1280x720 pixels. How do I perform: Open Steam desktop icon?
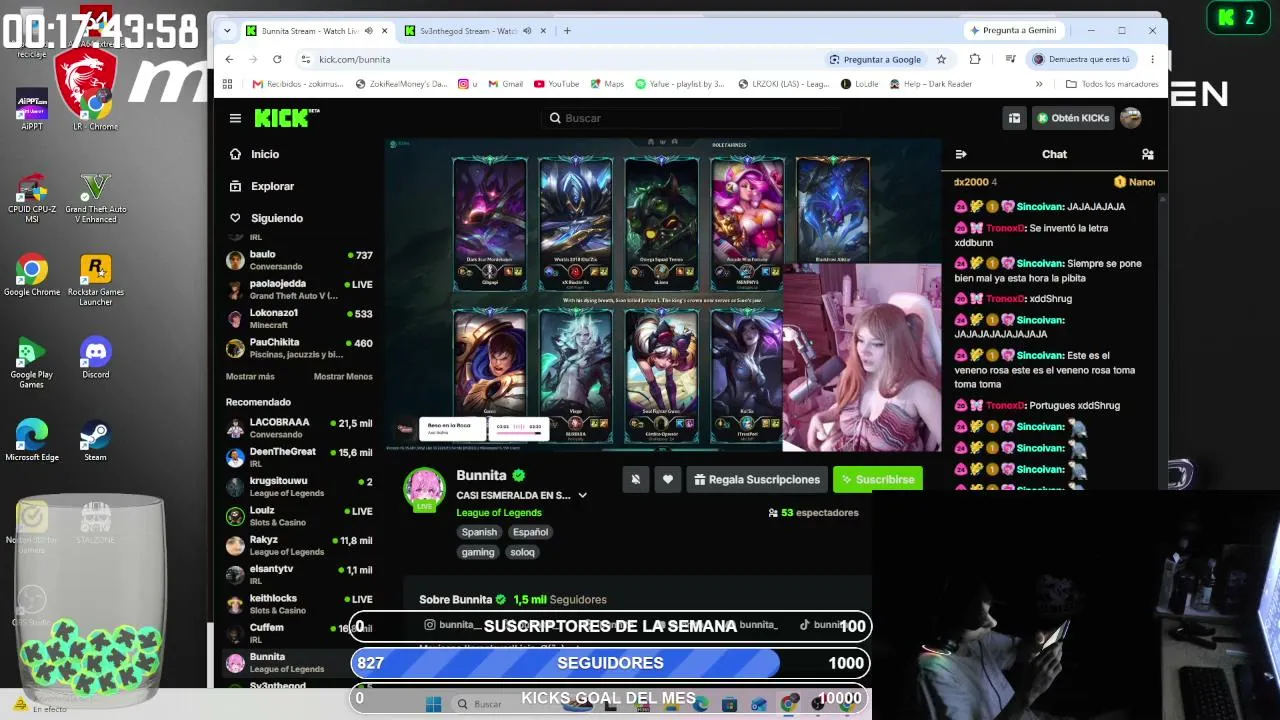[95, 441]
